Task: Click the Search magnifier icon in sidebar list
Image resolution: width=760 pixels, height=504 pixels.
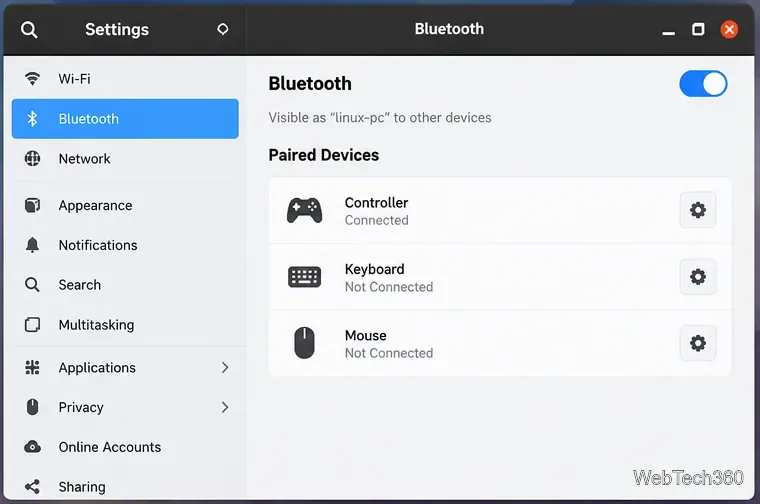Action: pos(32,284)
